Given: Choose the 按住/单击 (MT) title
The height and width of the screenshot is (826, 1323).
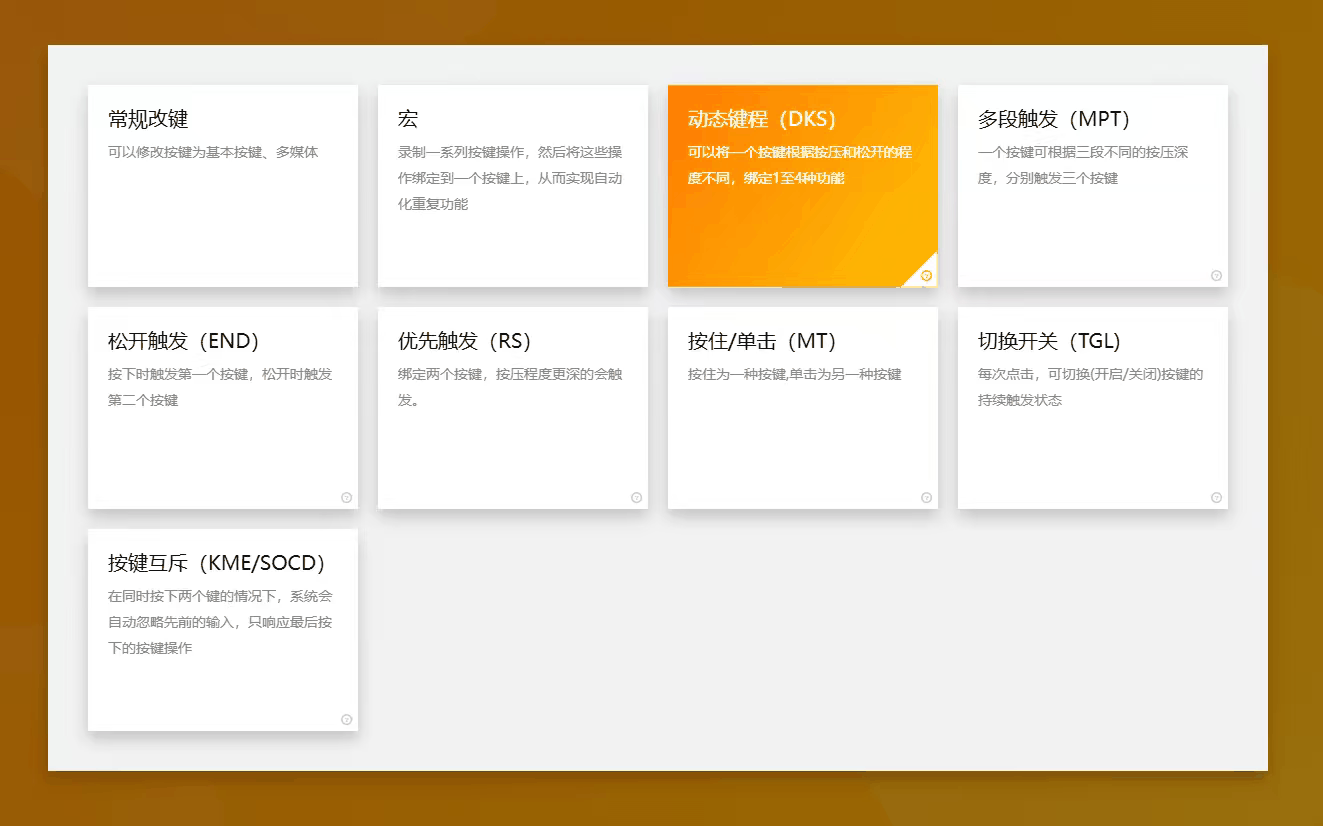Looking at the screenshot, I should coord(761,341).
